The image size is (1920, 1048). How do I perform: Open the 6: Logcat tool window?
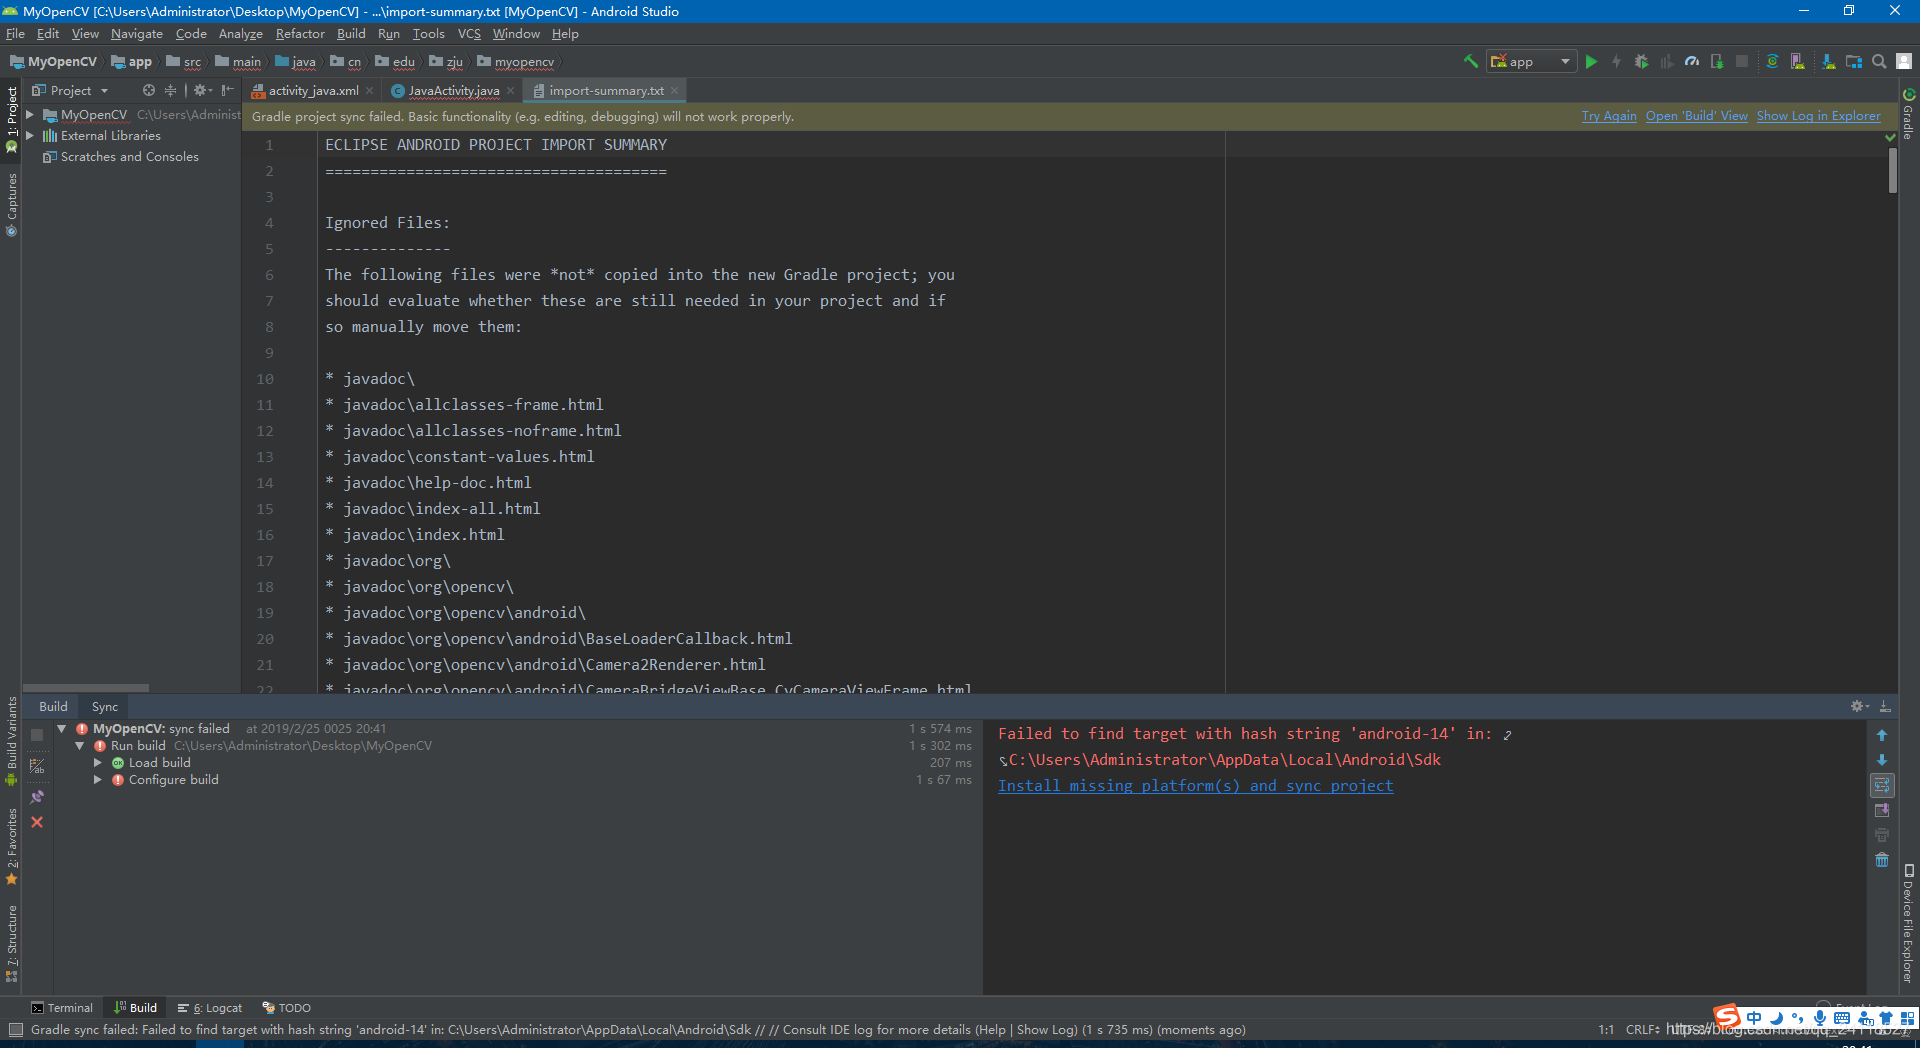210,1008
